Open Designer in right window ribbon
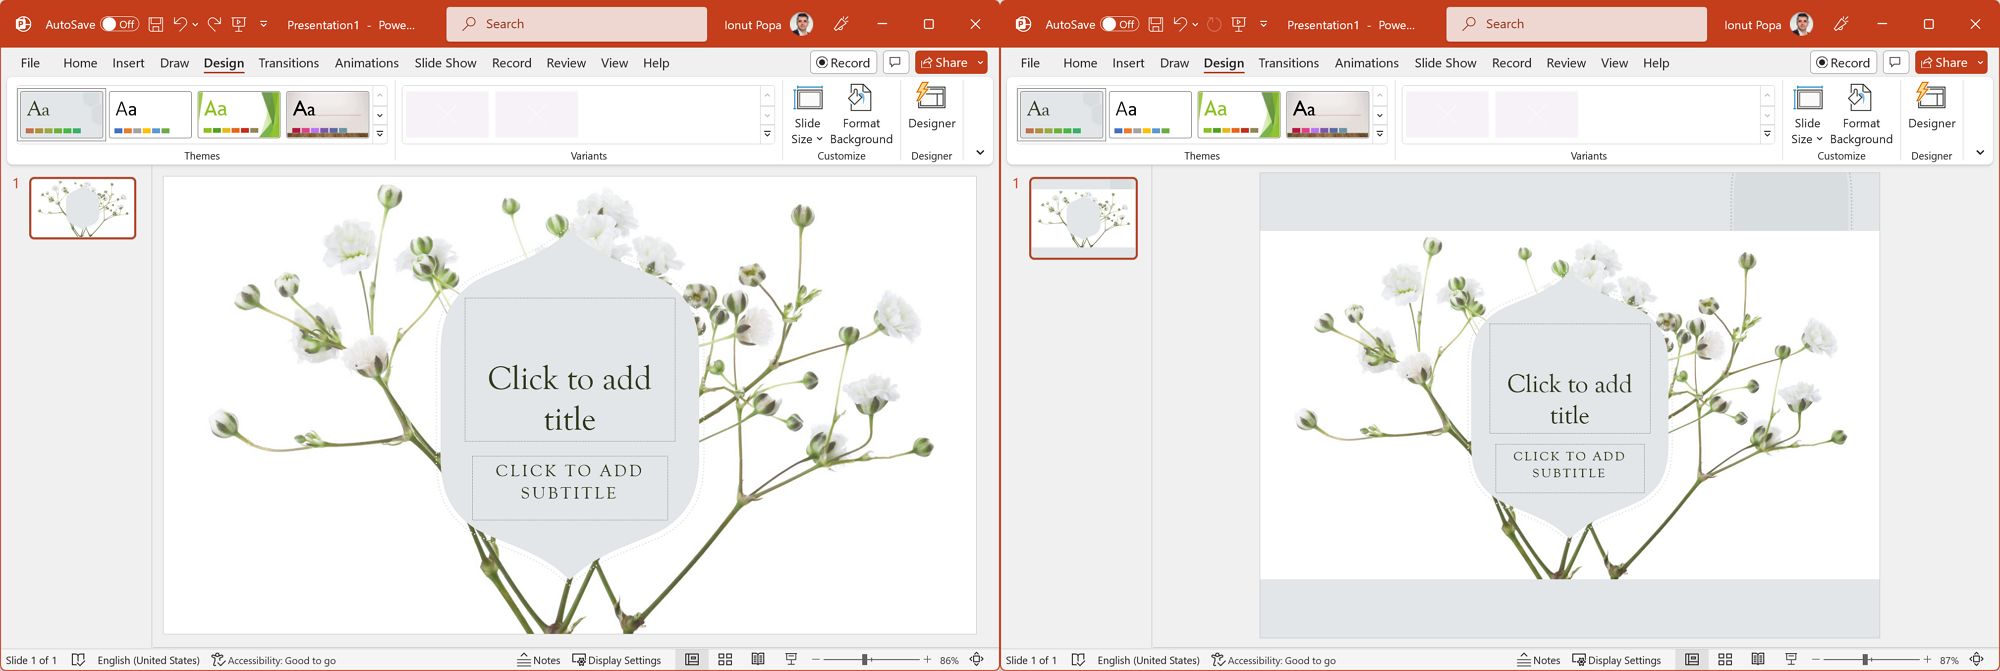This screenshot has width=2000, height=671. [x=1931, y=107]
